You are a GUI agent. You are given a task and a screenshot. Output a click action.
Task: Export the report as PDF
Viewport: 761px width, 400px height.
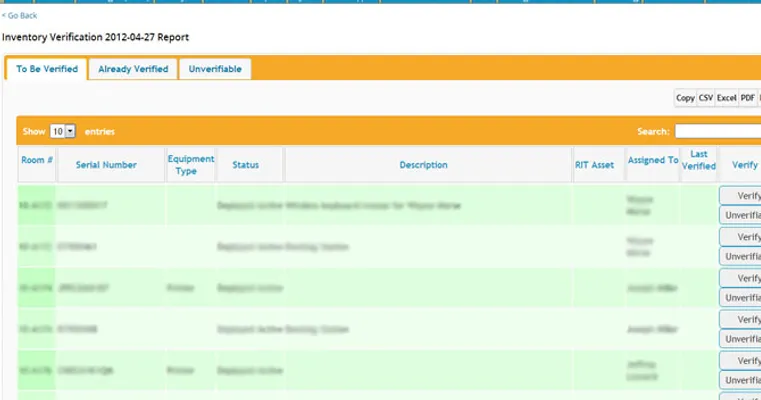point(747,98)
